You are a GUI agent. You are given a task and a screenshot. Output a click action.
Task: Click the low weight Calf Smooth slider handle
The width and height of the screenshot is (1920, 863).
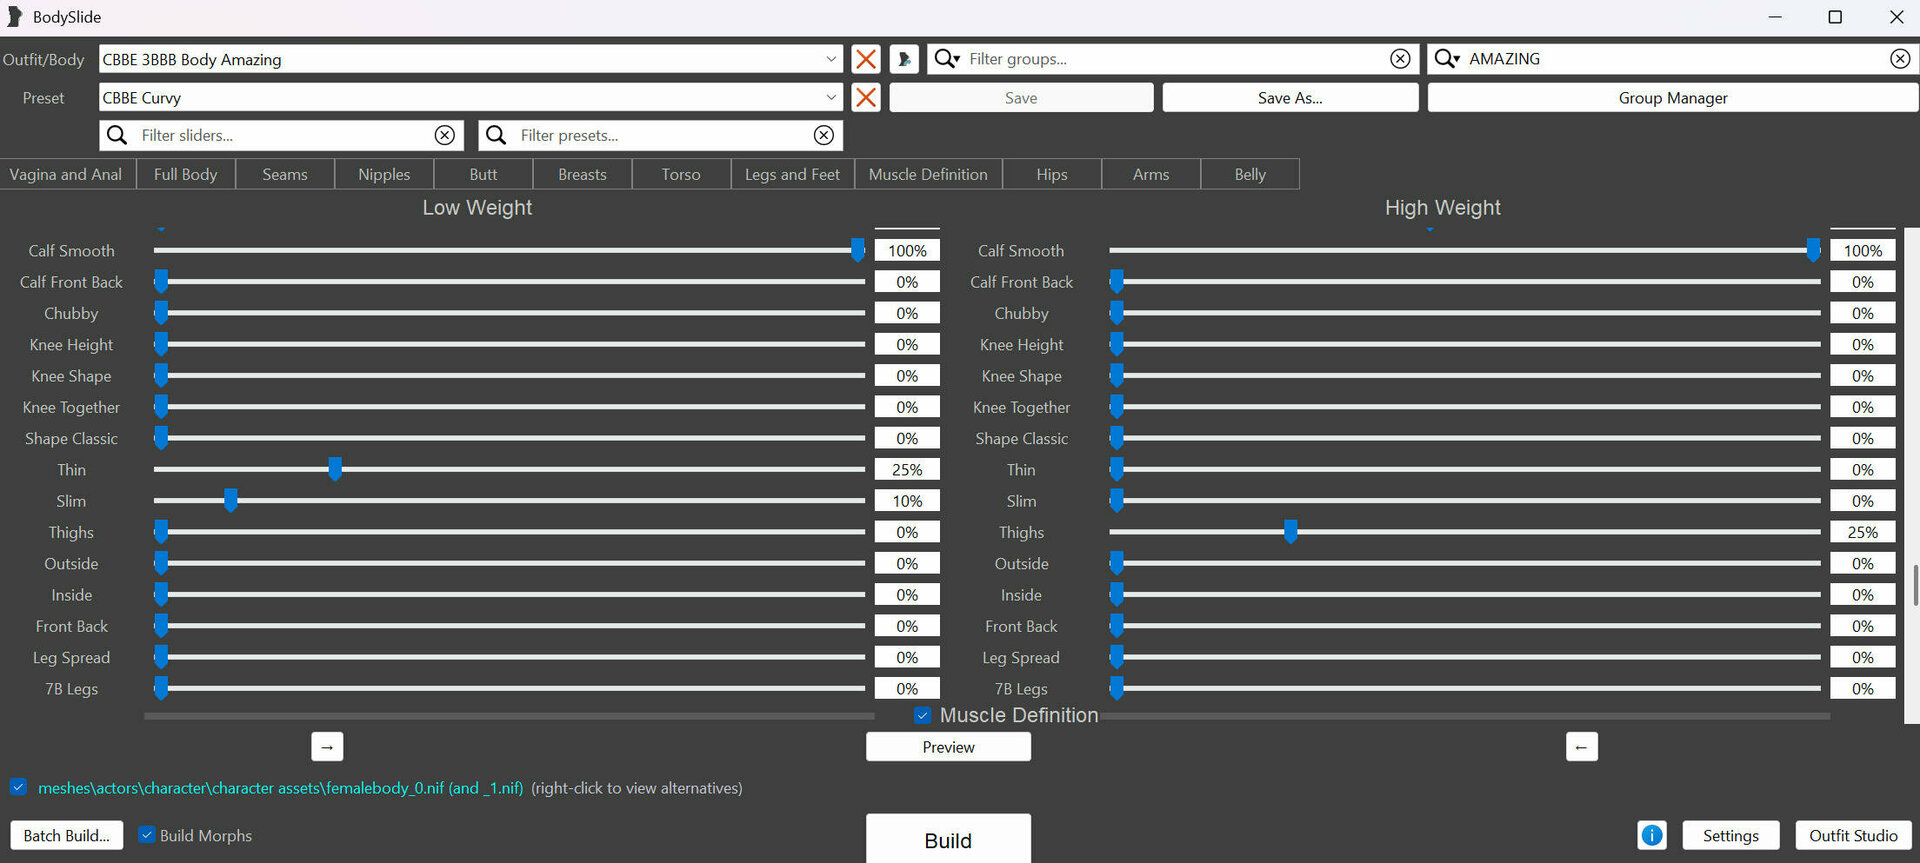tap(857, 250)
